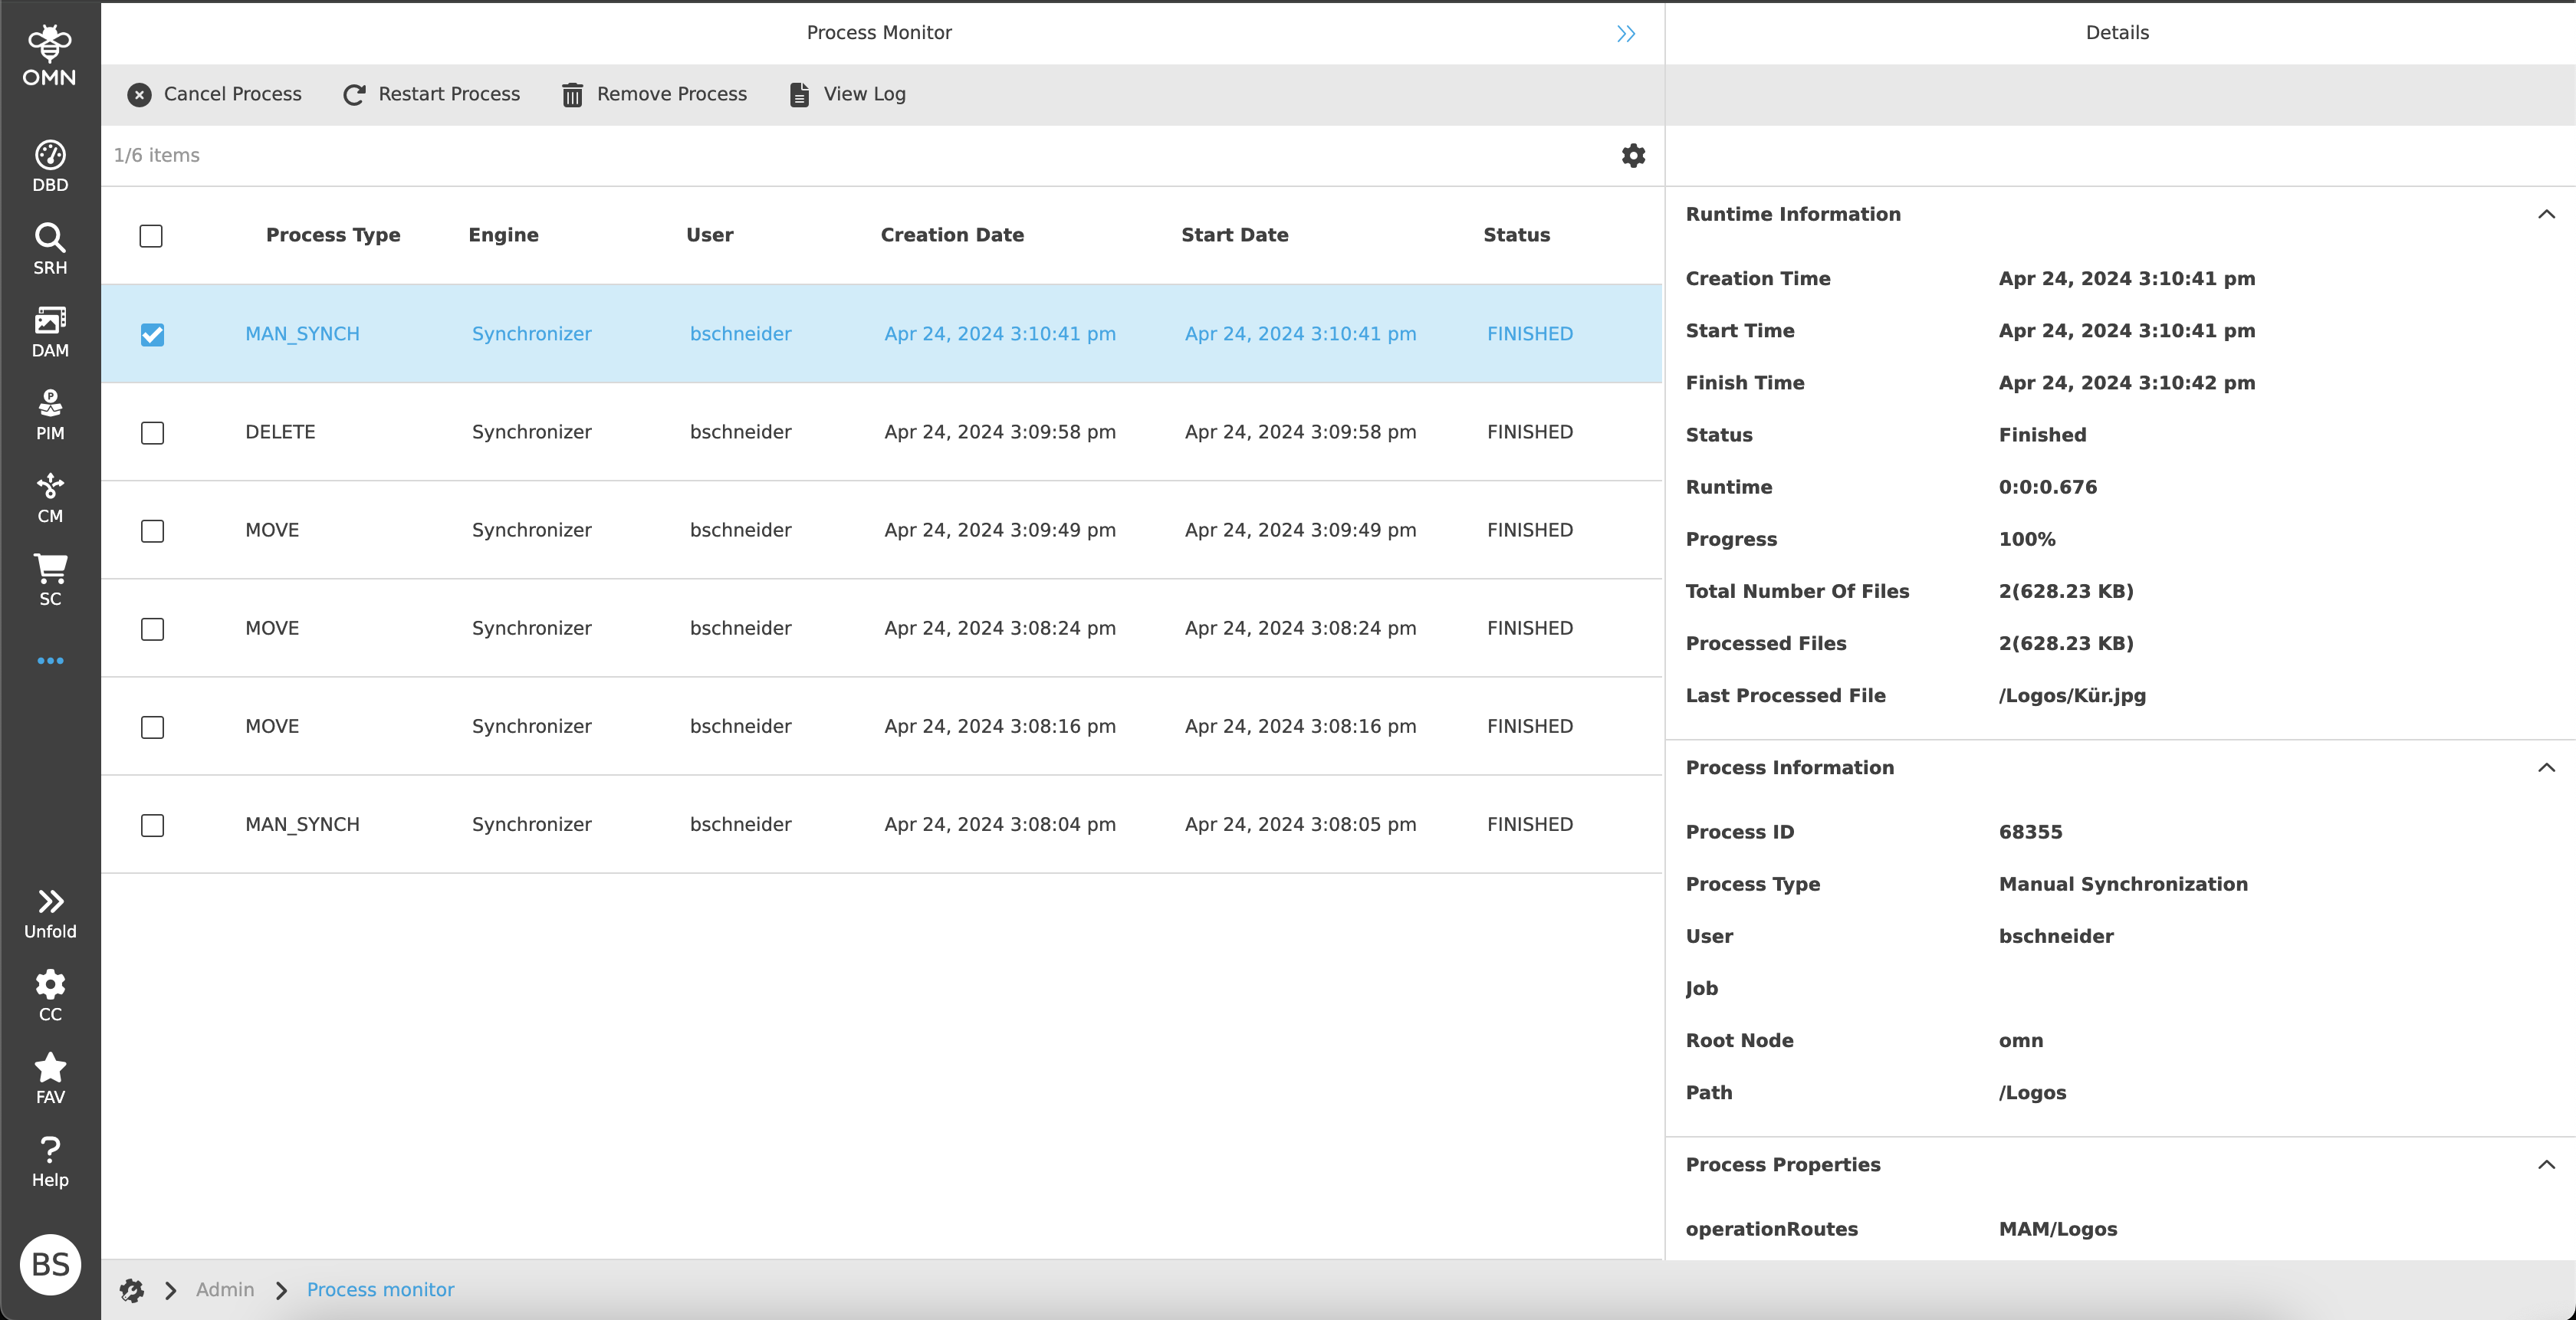Click the Process monitor breadcrumb link
Image resolution: width=2576 pixels, height=1320 pixels.
(380, 1290)
